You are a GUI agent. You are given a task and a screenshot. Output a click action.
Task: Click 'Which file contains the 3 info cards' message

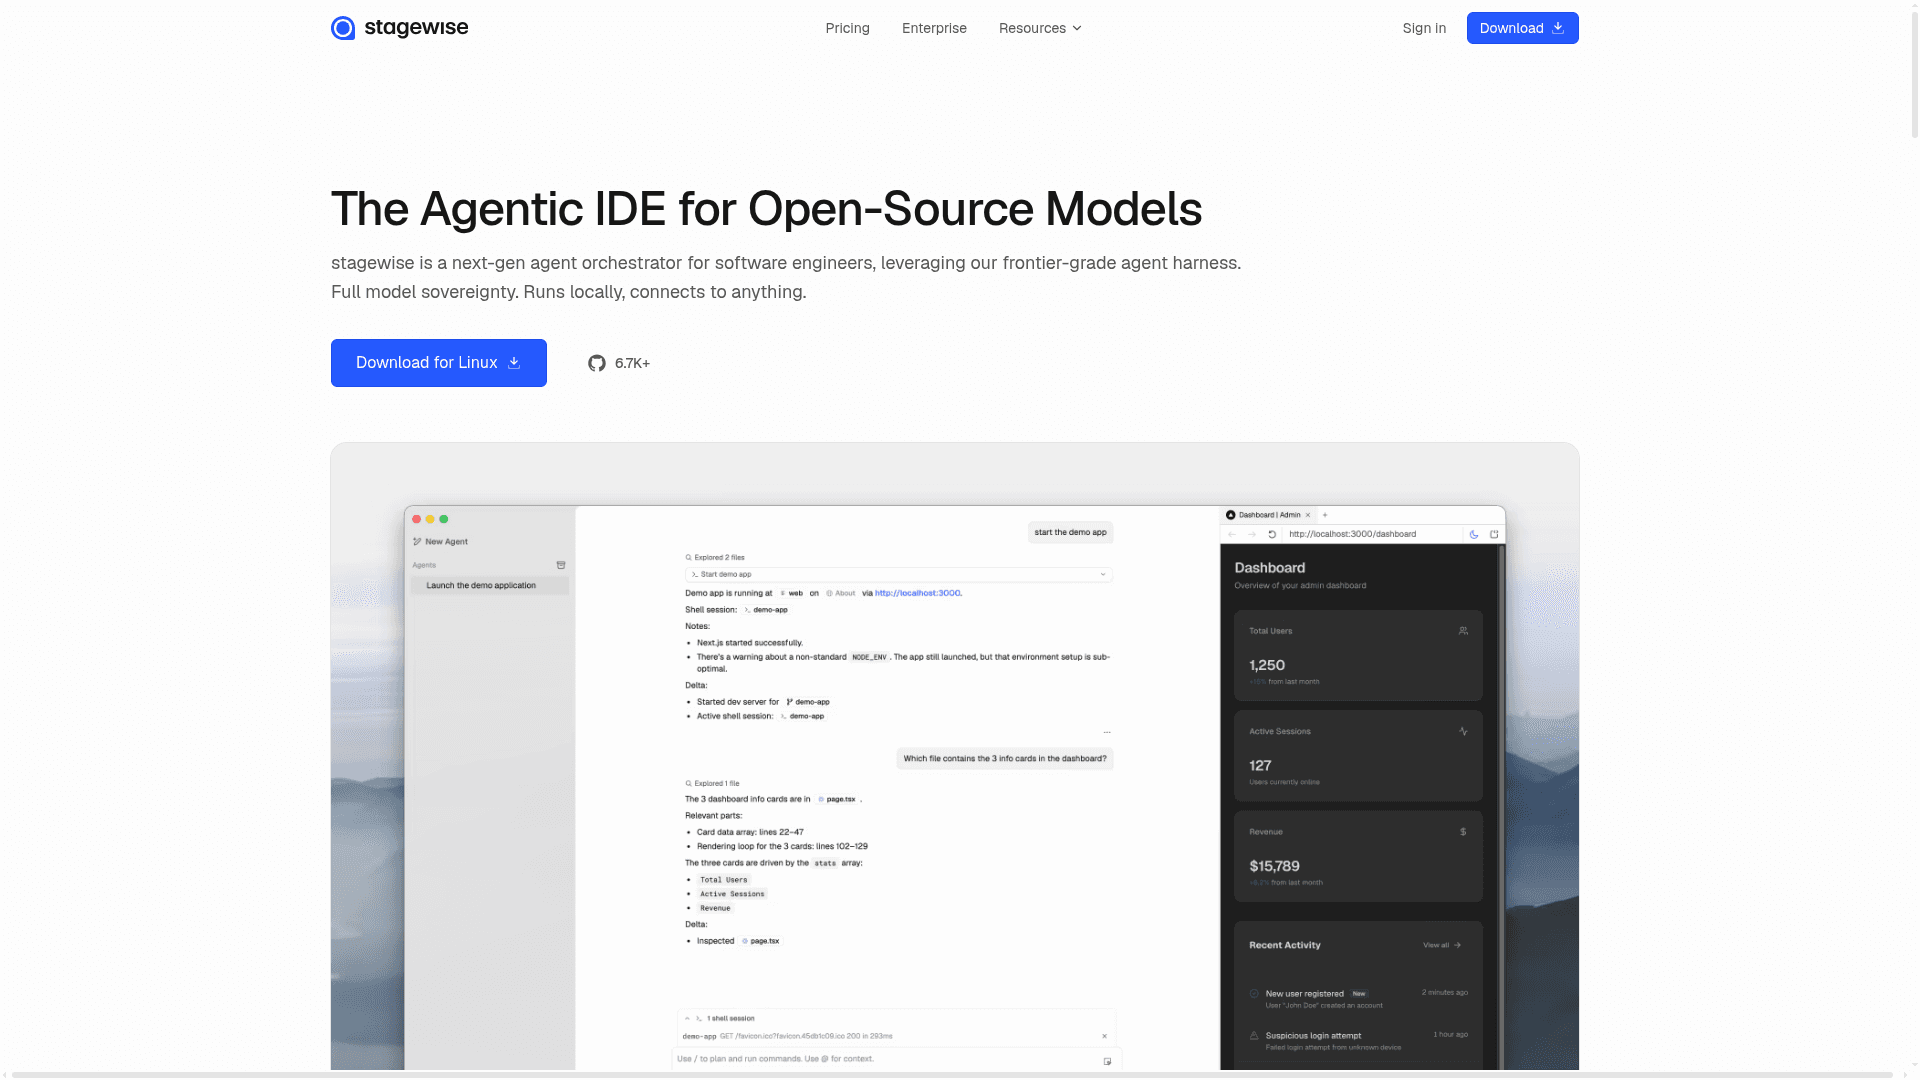click(x=1005, y=759)
